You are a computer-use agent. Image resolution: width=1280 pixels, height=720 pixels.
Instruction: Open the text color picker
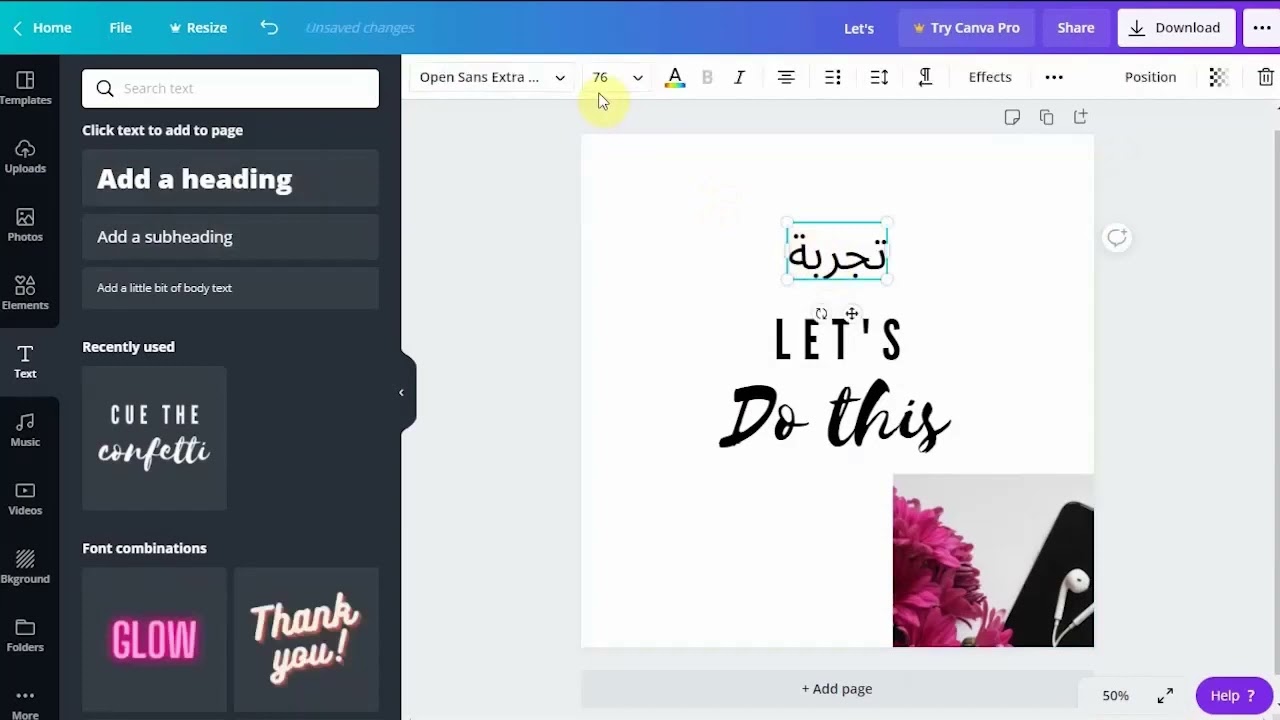pos(675,77)
